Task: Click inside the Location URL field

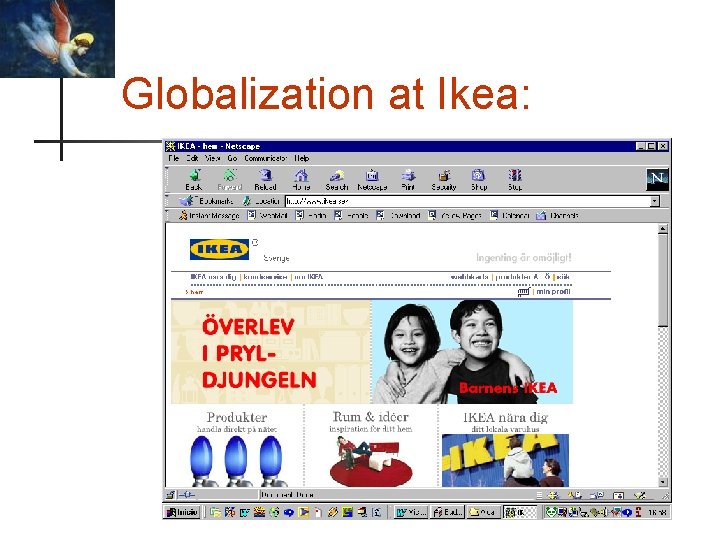Action: click(467, 201)
